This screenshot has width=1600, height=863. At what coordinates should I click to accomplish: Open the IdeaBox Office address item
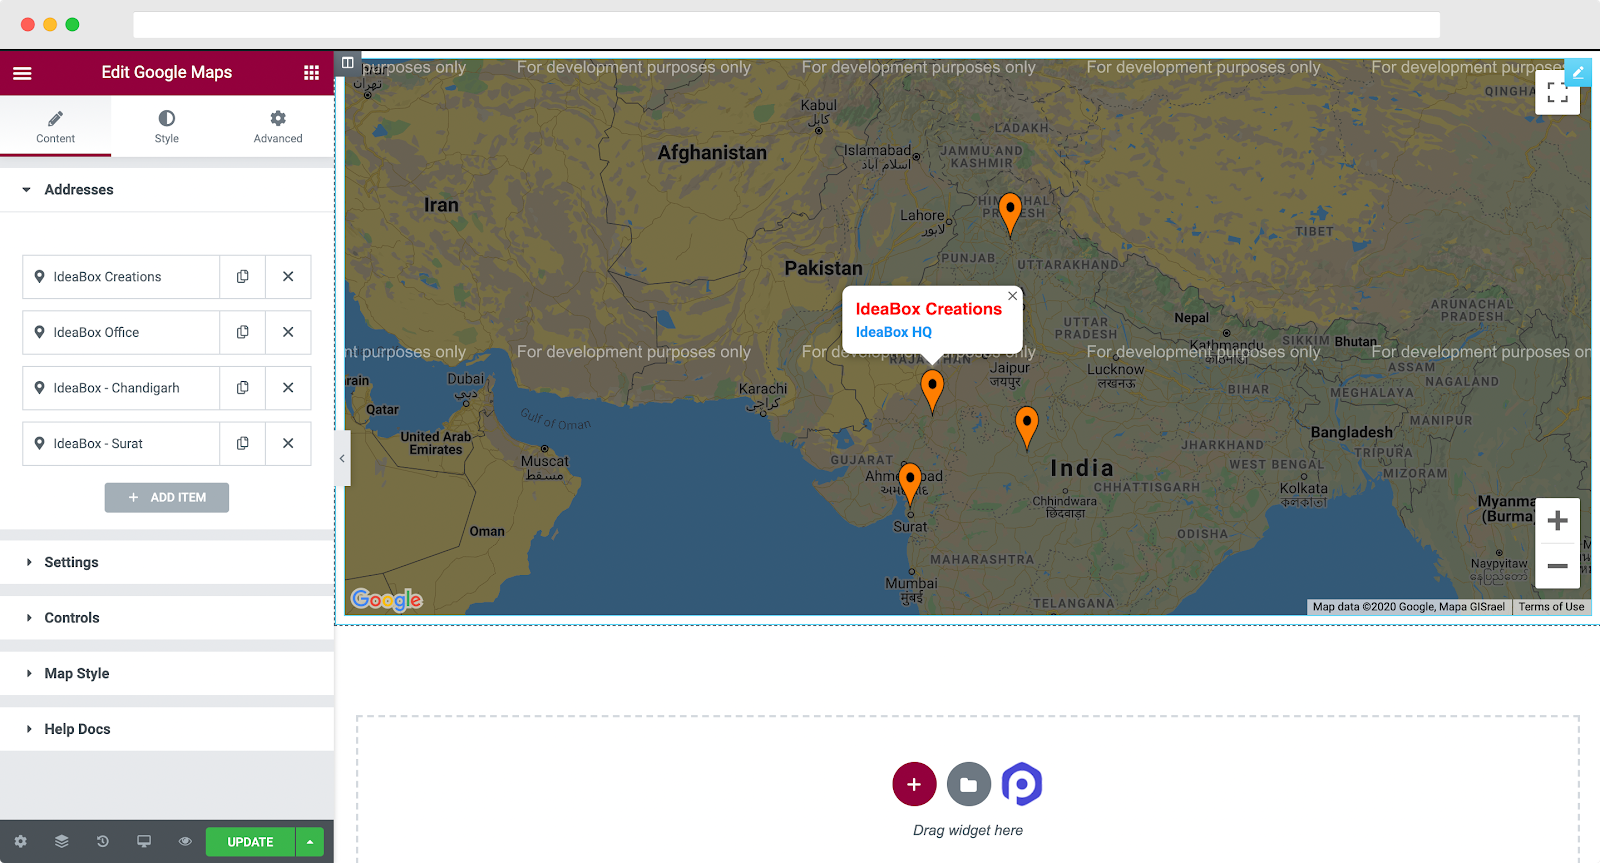(121, 332)
